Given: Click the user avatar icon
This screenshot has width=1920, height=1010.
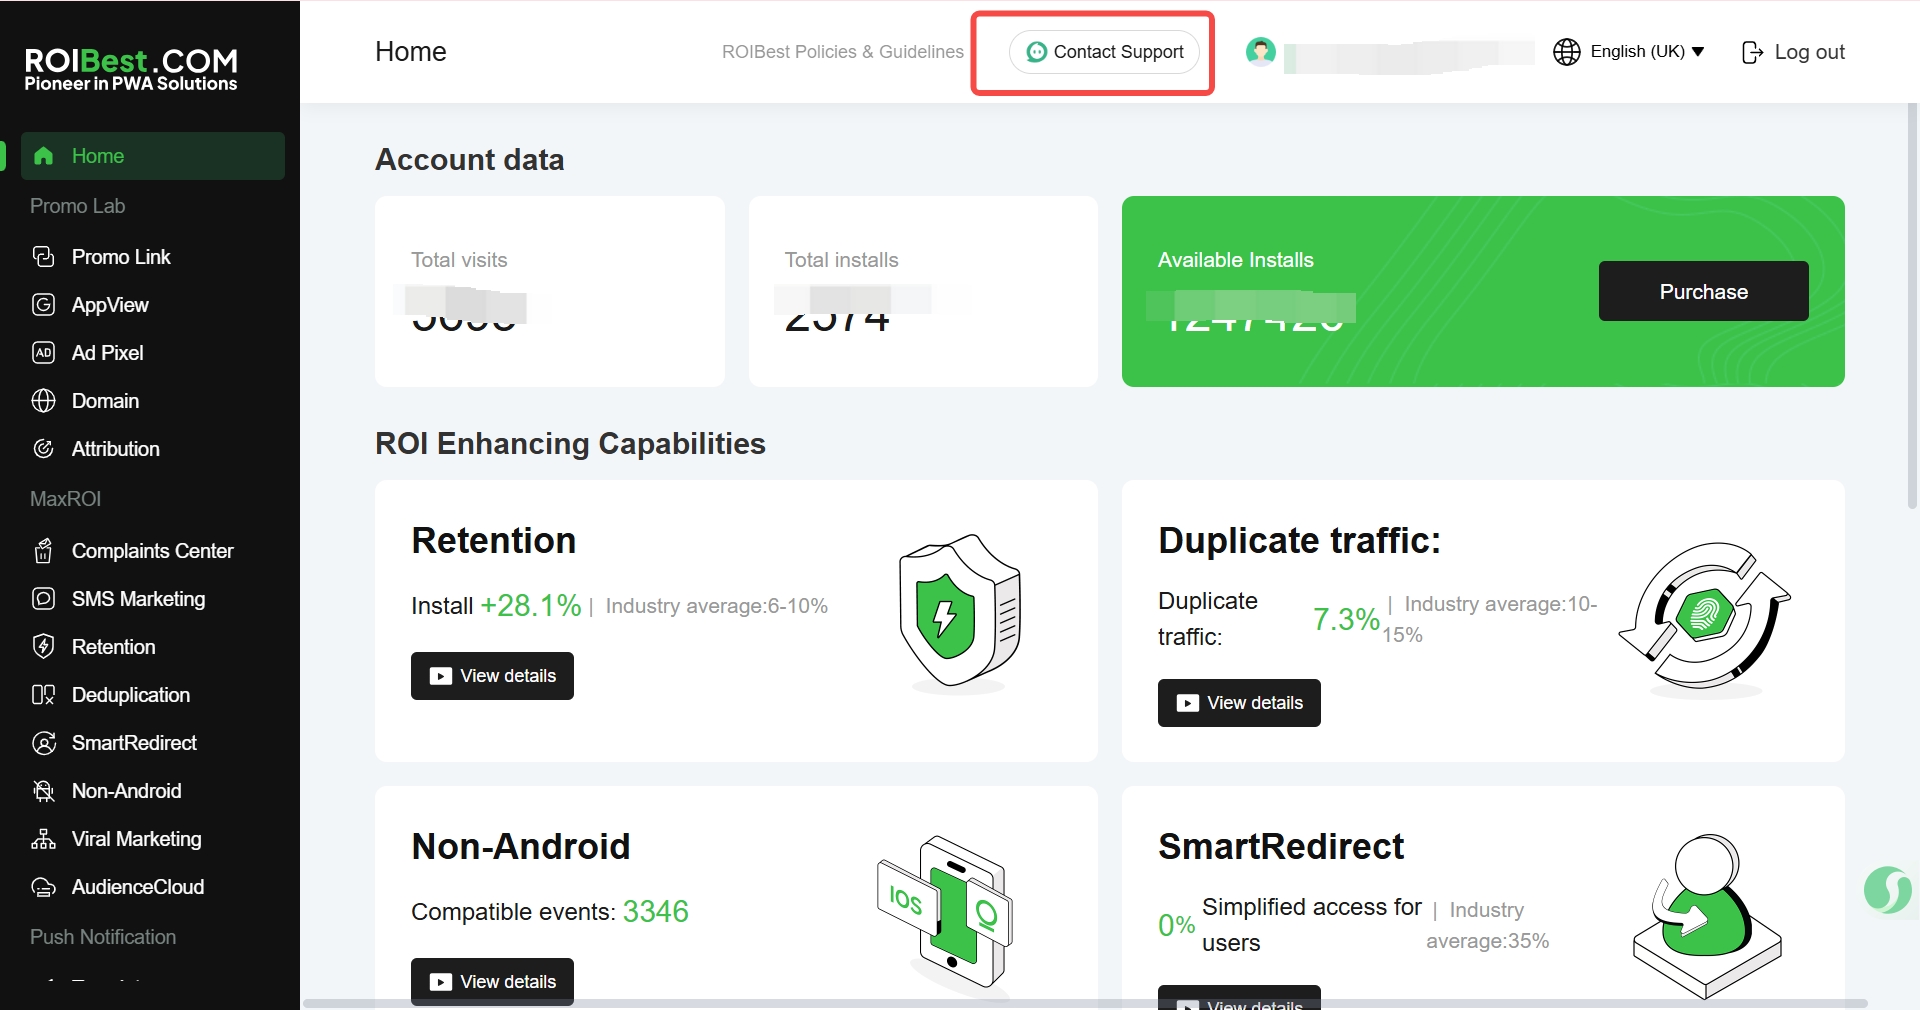Looking at the screenshot, I should pyautogui.click(x=1261, y=51).
